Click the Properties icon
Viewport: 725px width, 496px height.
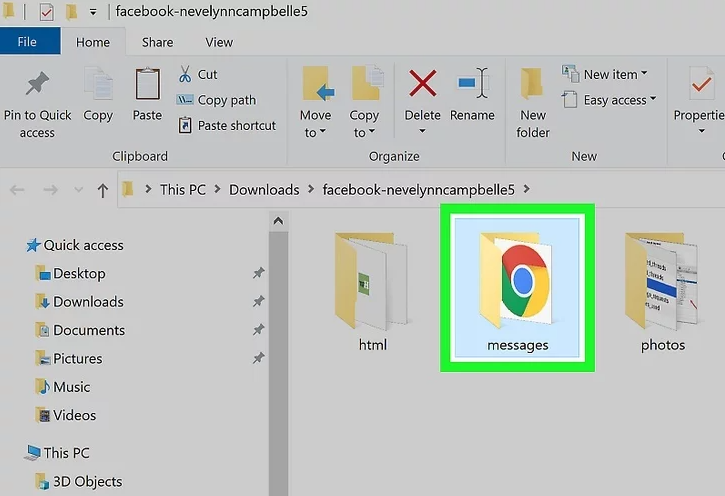coord(701,84)
